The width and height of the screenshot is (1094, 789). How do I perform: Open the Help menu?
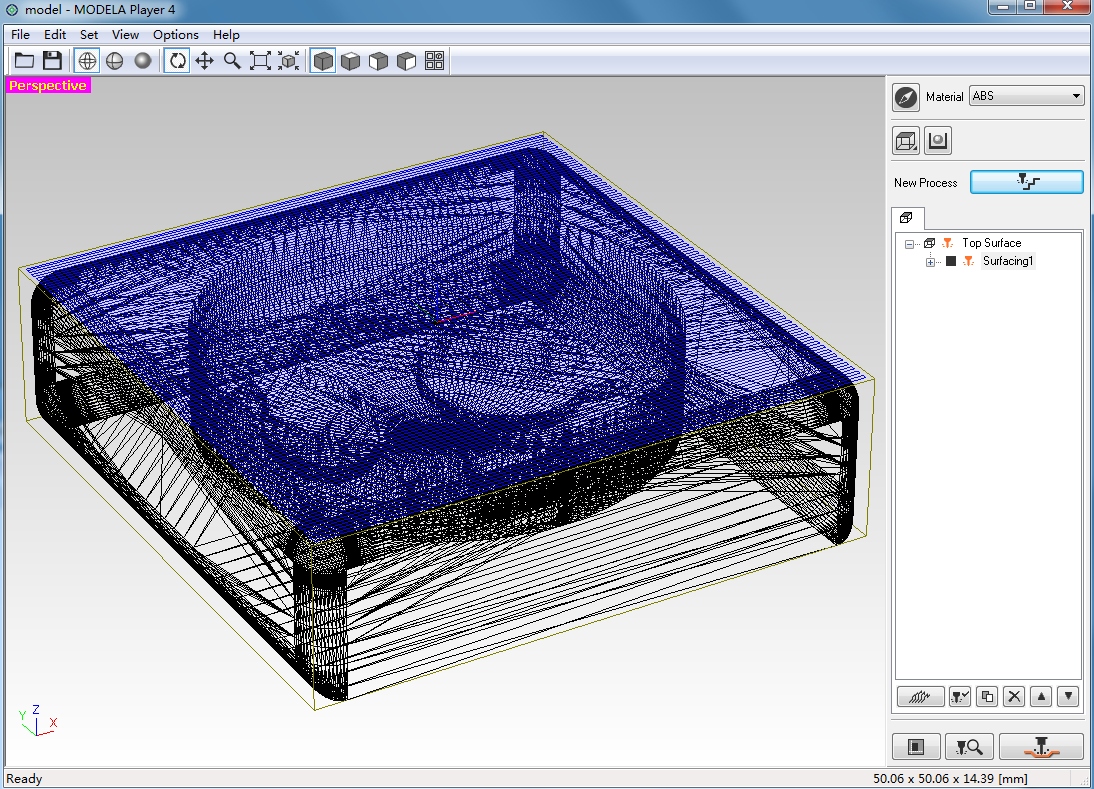coord(226,34)
